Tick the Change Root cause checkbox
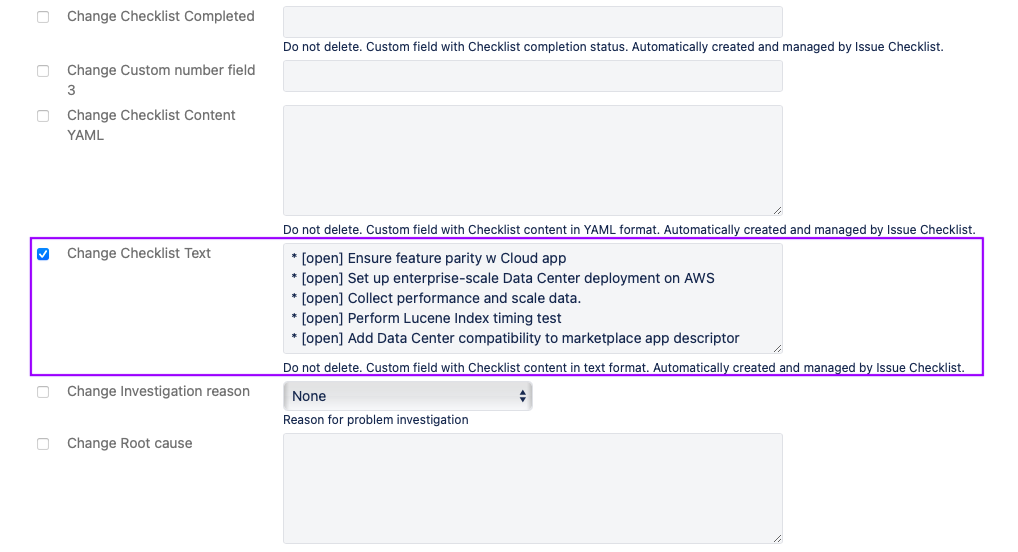 (x=43, y=444)
